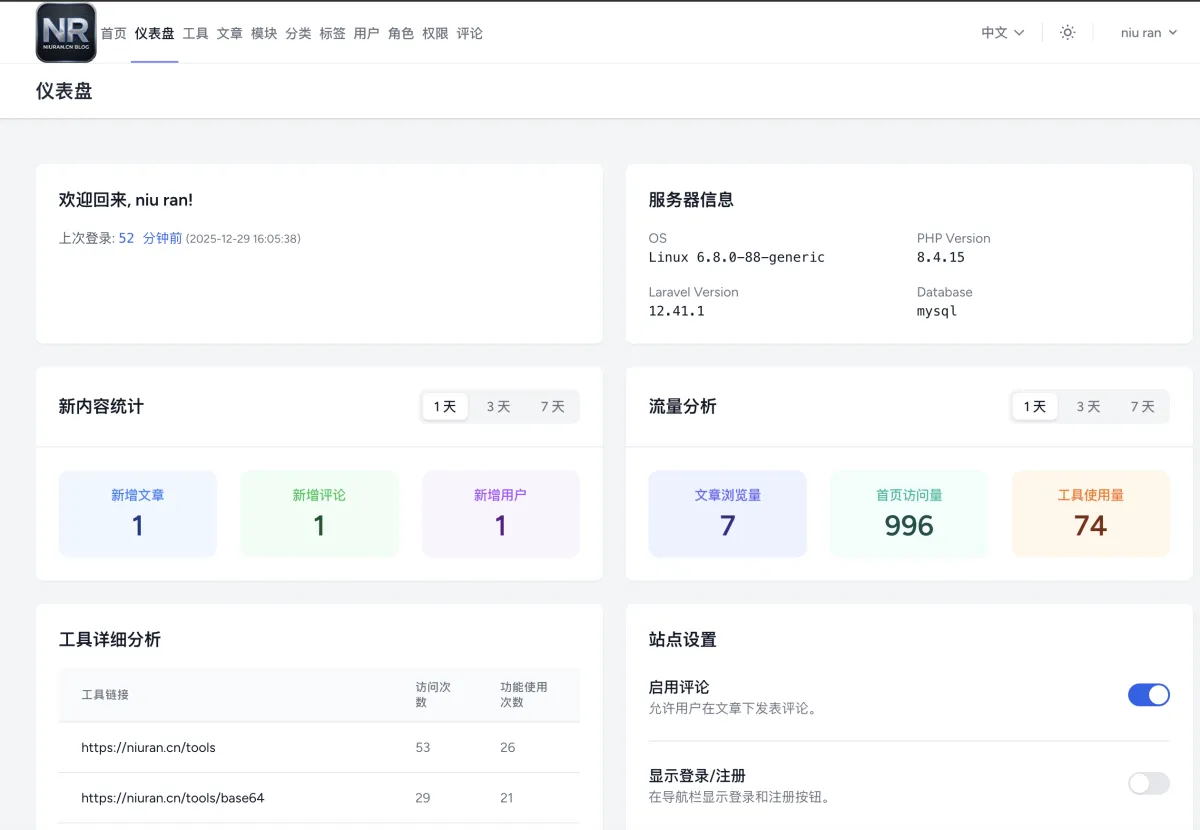1200x830 pixels.
Task: Click the 新增文章 stat card
Action: pyautogui.click(x=138, y=514)
